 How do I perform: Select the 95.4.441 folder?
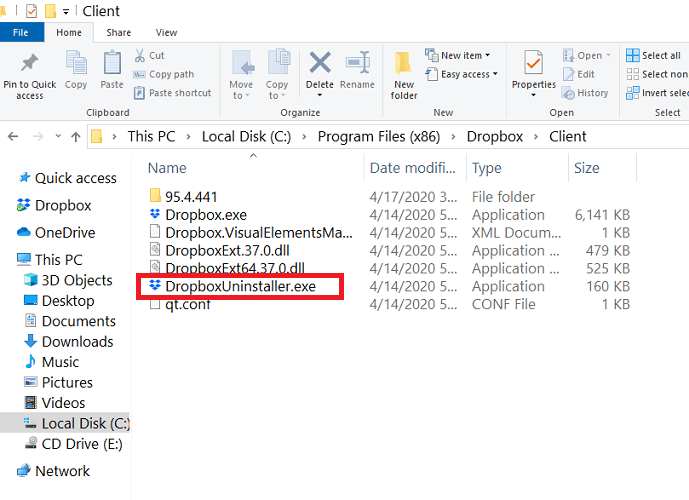tap(191, 197)
